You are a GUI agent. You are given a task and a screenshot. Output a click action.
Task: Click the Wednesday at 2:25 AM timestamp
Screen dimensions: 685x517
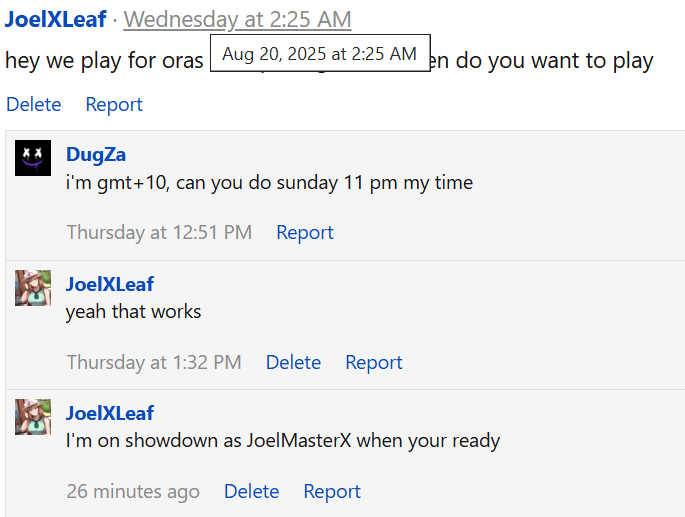pos(237,20)
